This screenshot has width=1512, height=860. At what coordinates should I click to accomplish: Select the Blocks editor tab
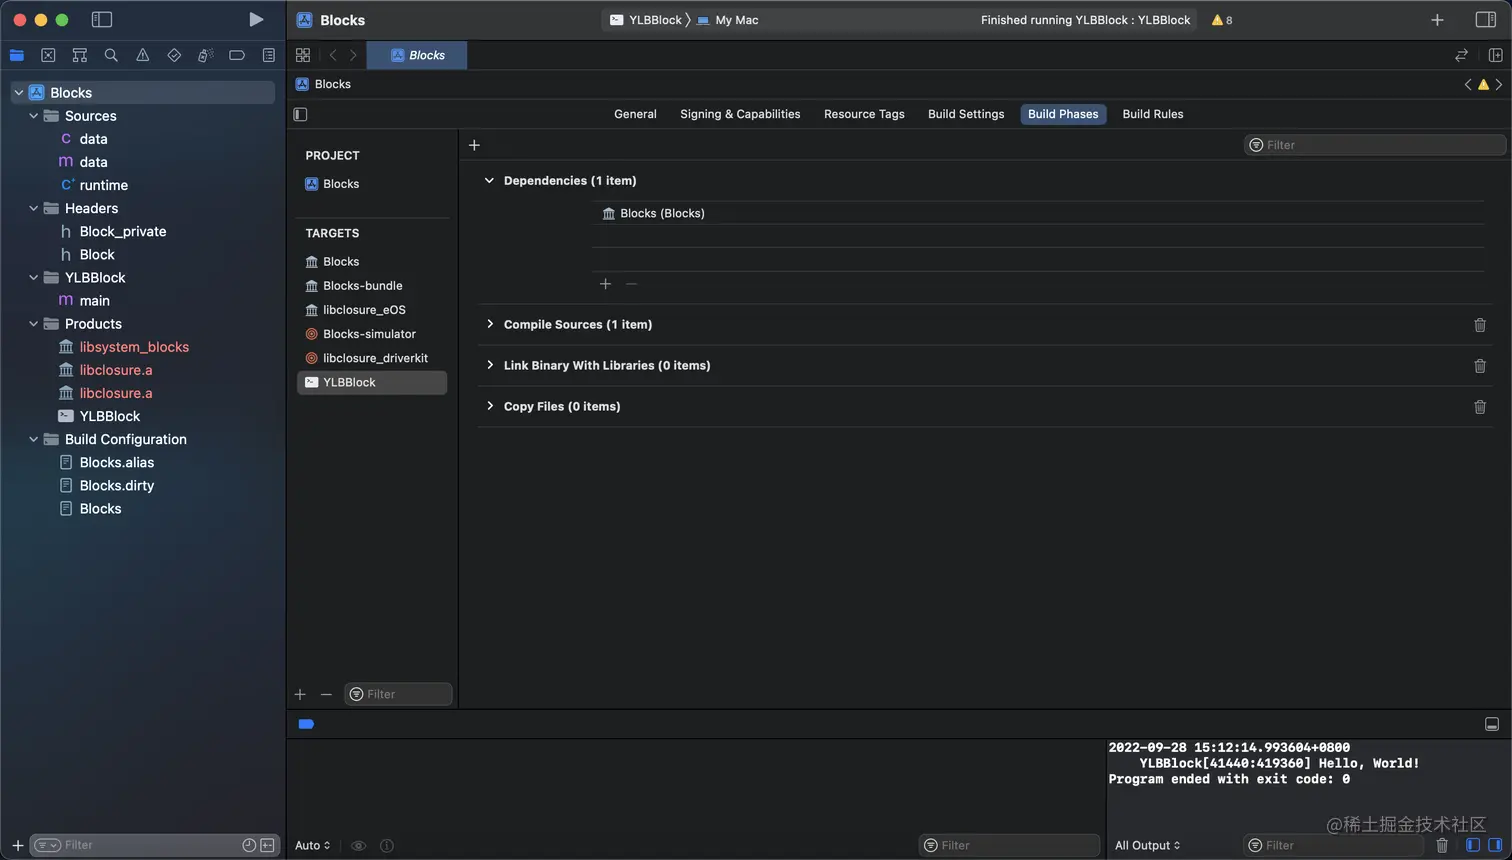pyautogui.click(x=417, y=55)
